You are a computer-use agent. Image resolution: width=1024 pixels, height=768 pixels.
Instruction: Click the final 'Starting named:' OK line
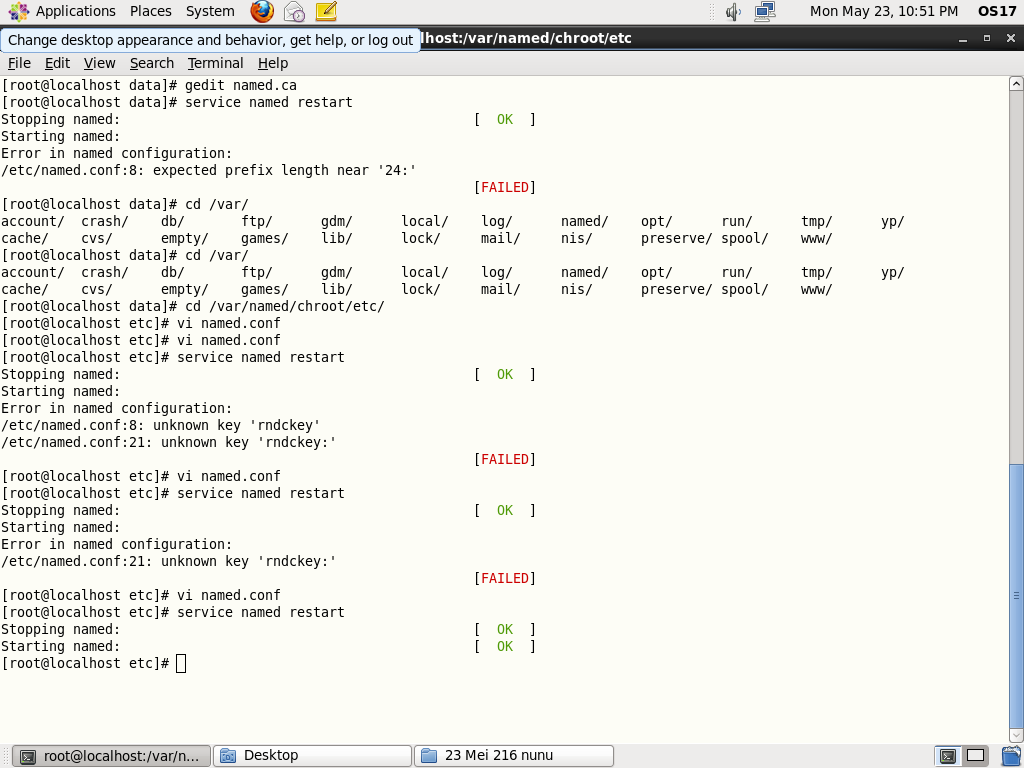[x=268, y=647]
